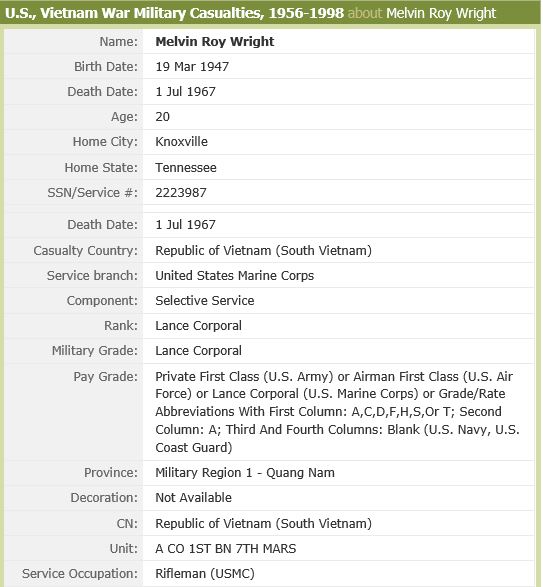The image size is (543, 587).
Task: Click Melvin Roy Wright in the header bar
Action: point(441,13)
